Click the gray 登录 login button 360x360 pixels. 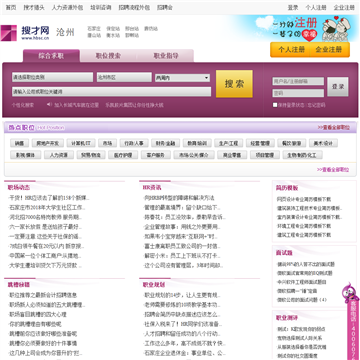tap(338, 87)
